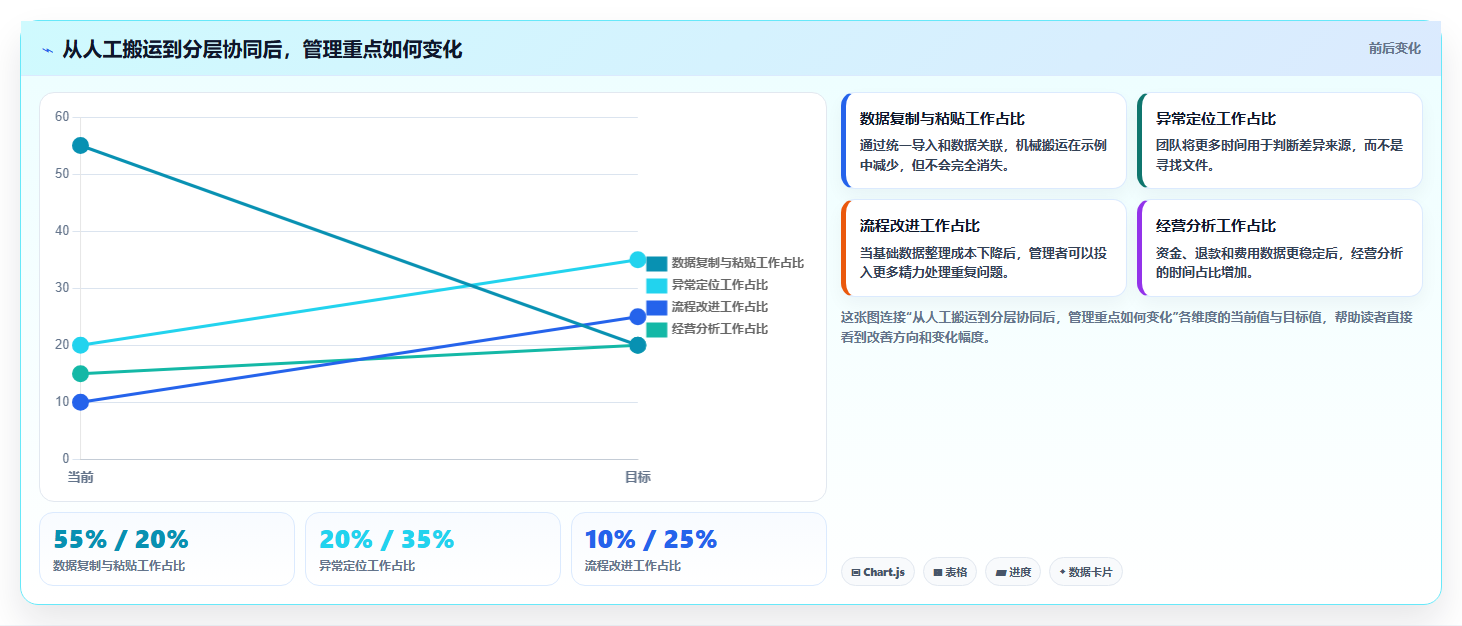Select the 55 data point at 当前
This screenshot has width=1462, height=626.
coord(80,145)
